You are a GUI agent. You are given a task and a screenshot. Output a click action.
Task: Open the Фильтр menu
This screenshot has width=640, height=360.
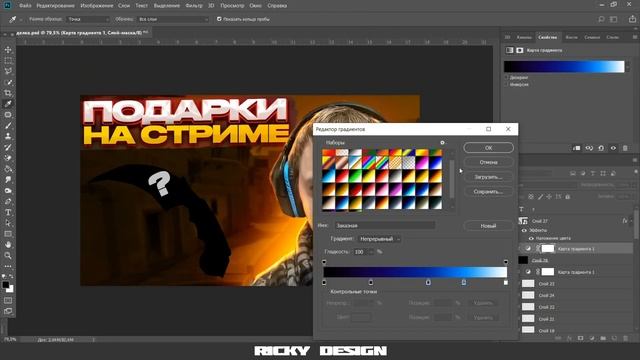pyautogui.click(x=194, y=6)
